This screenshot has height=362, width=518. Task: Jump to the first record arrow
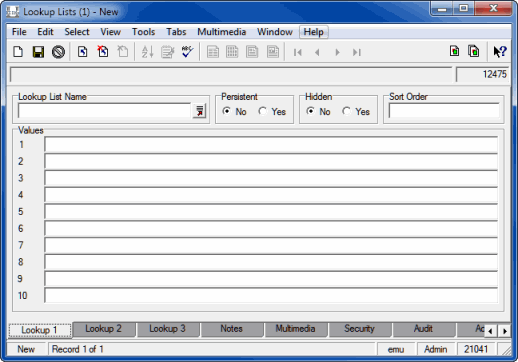pos(298,52)
